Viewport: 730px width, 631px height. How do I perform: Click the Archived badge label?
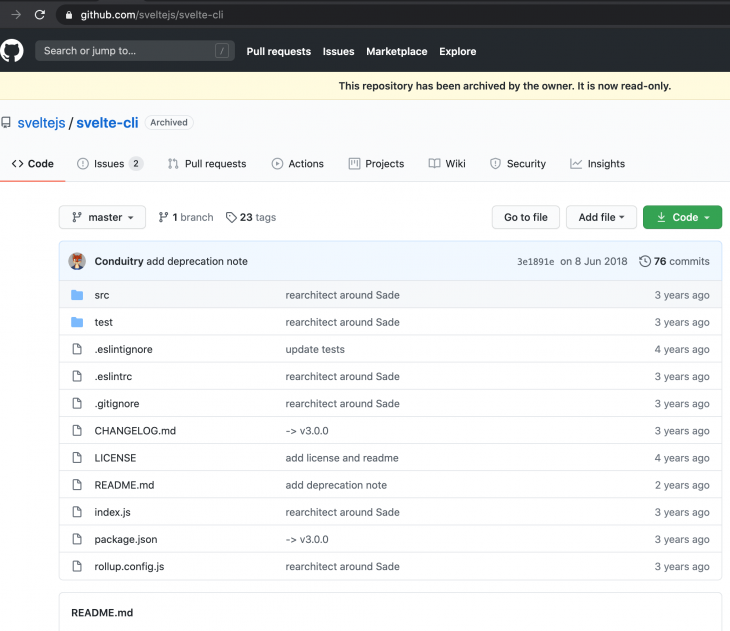169,122
